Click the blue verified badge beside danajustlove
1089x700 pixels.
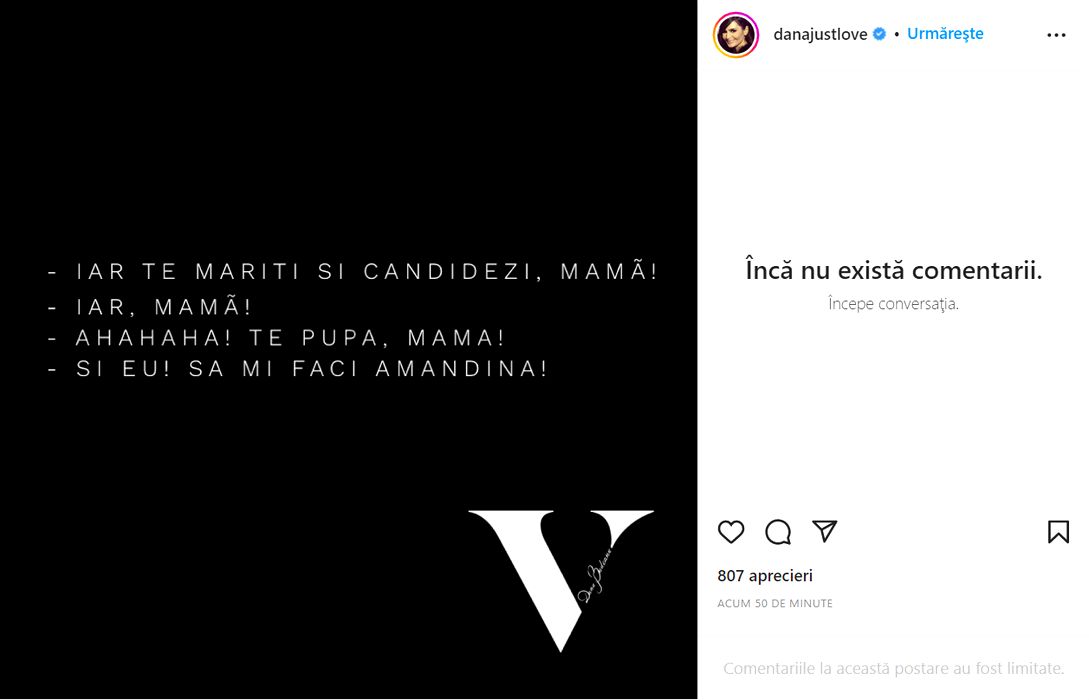(x=880, y=34)
